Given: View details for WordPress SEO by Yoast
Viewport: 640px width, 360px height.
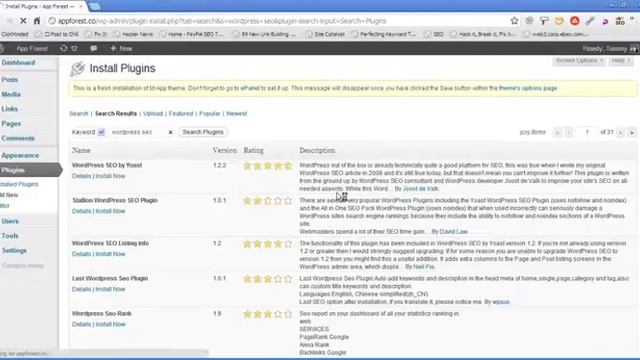Looking at the screenshot, I should click(81, 176).
